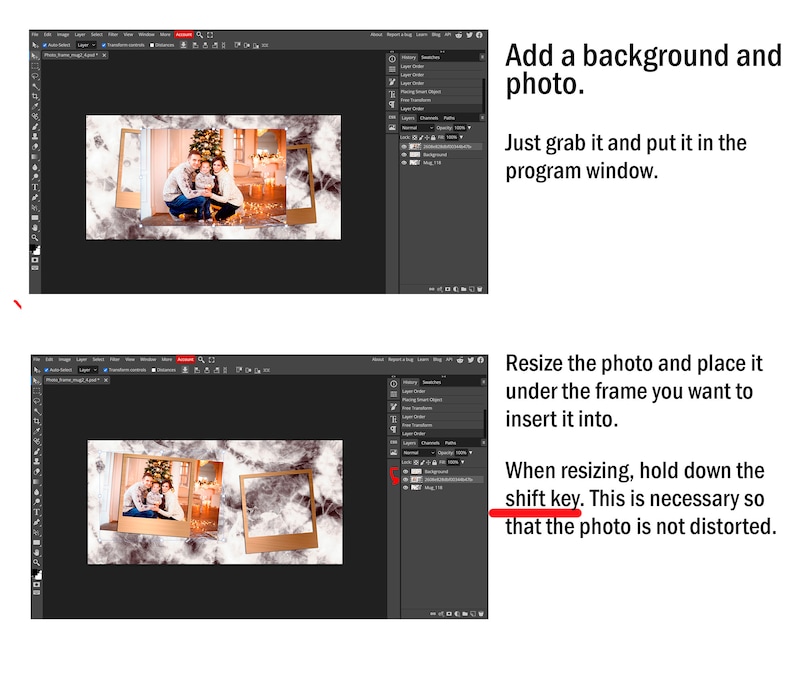Toggle Transform controls checkbox in the lower screenshot

(x=105, y=370)
